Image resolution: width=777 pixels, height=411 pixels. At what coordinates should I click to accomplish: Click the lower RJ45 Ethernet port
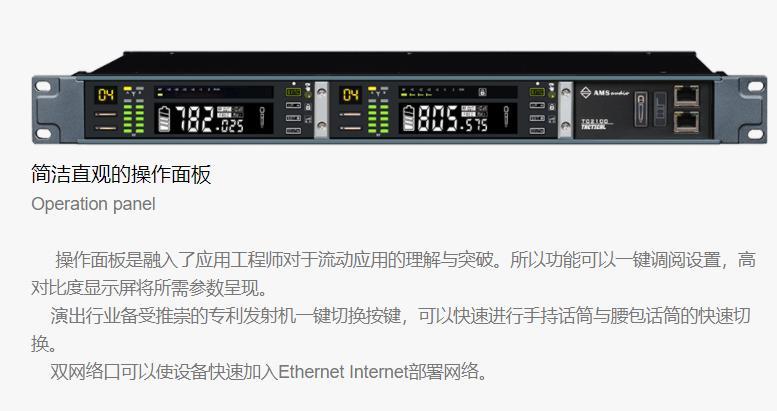687,122
